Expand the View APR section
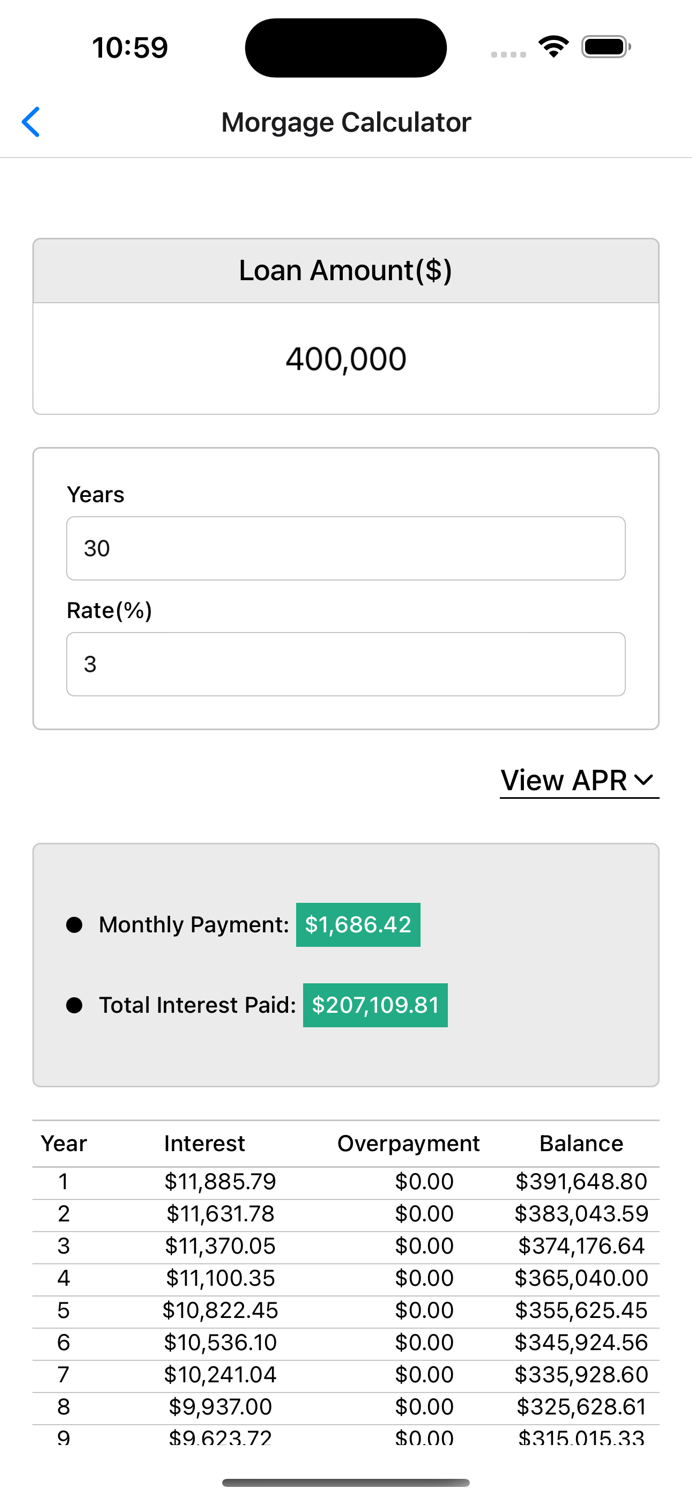The width and height of the screenshot is (692, 1500). [567, 780]
